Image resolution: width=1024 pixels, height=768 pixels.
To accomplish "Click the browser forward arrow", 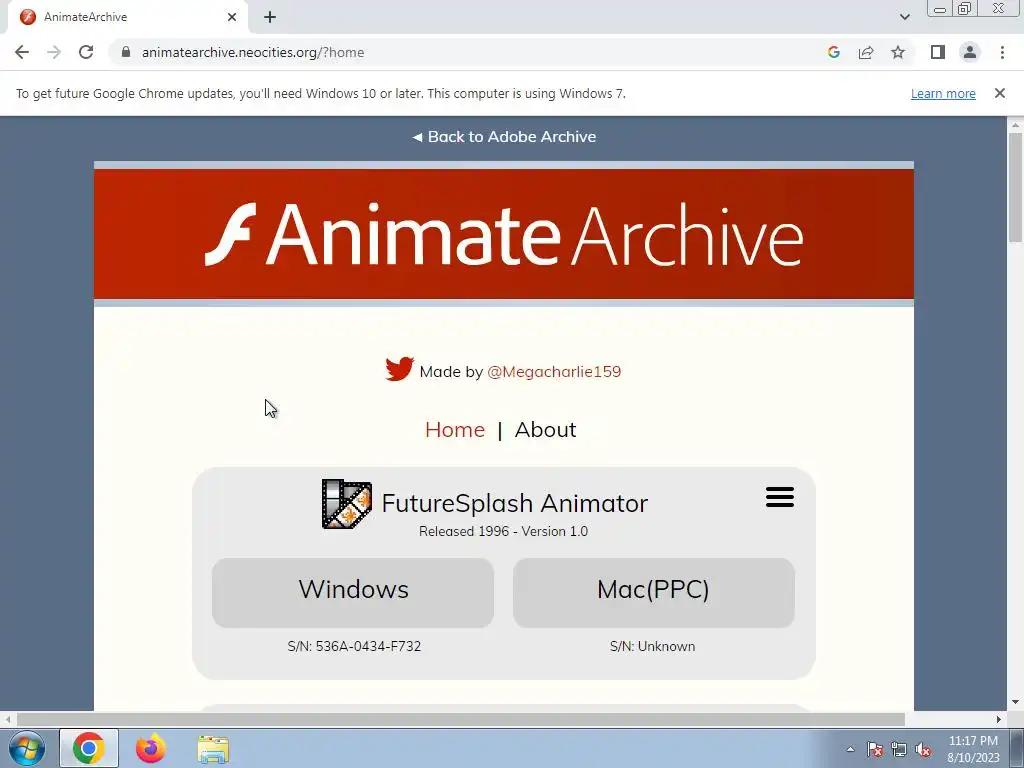I will pos(54,52).
